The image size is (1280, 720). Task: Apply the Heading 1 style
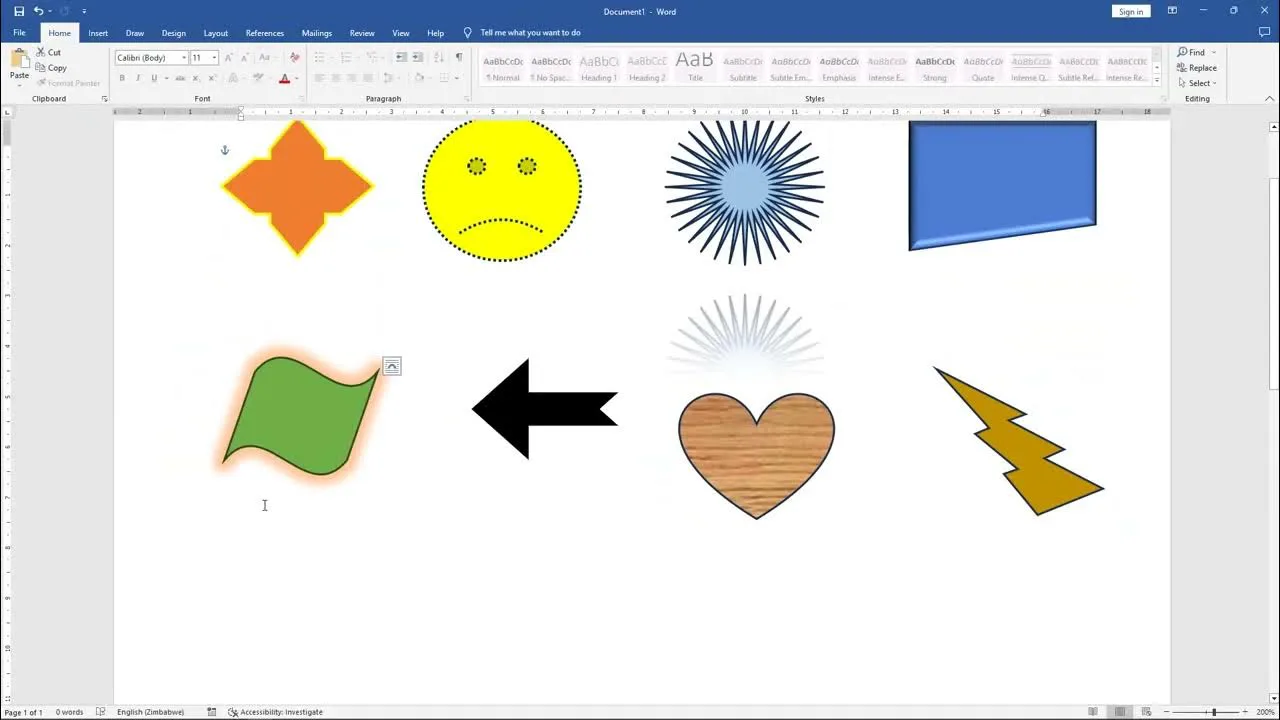coord(598,67)
